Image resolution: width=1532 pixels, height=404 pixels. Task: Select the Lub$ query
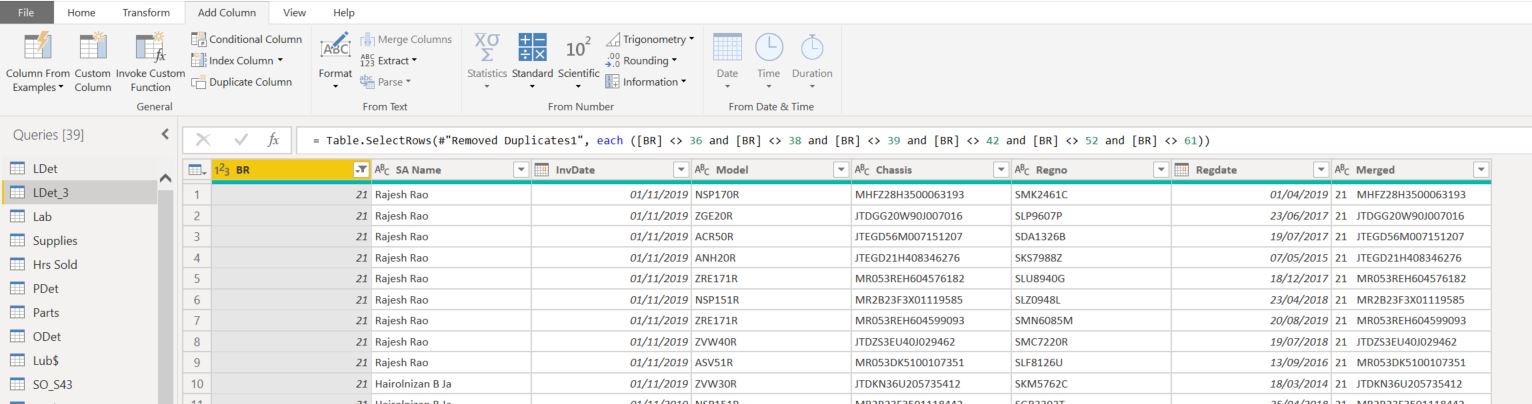(x=79, y=361)
